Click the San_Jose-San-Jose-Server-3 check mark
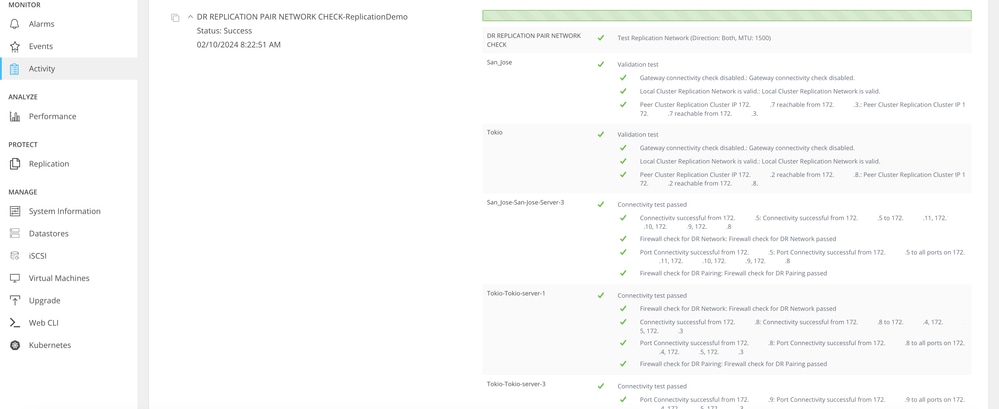The width and height of the screenshot is (999, 409). (600, 204)
